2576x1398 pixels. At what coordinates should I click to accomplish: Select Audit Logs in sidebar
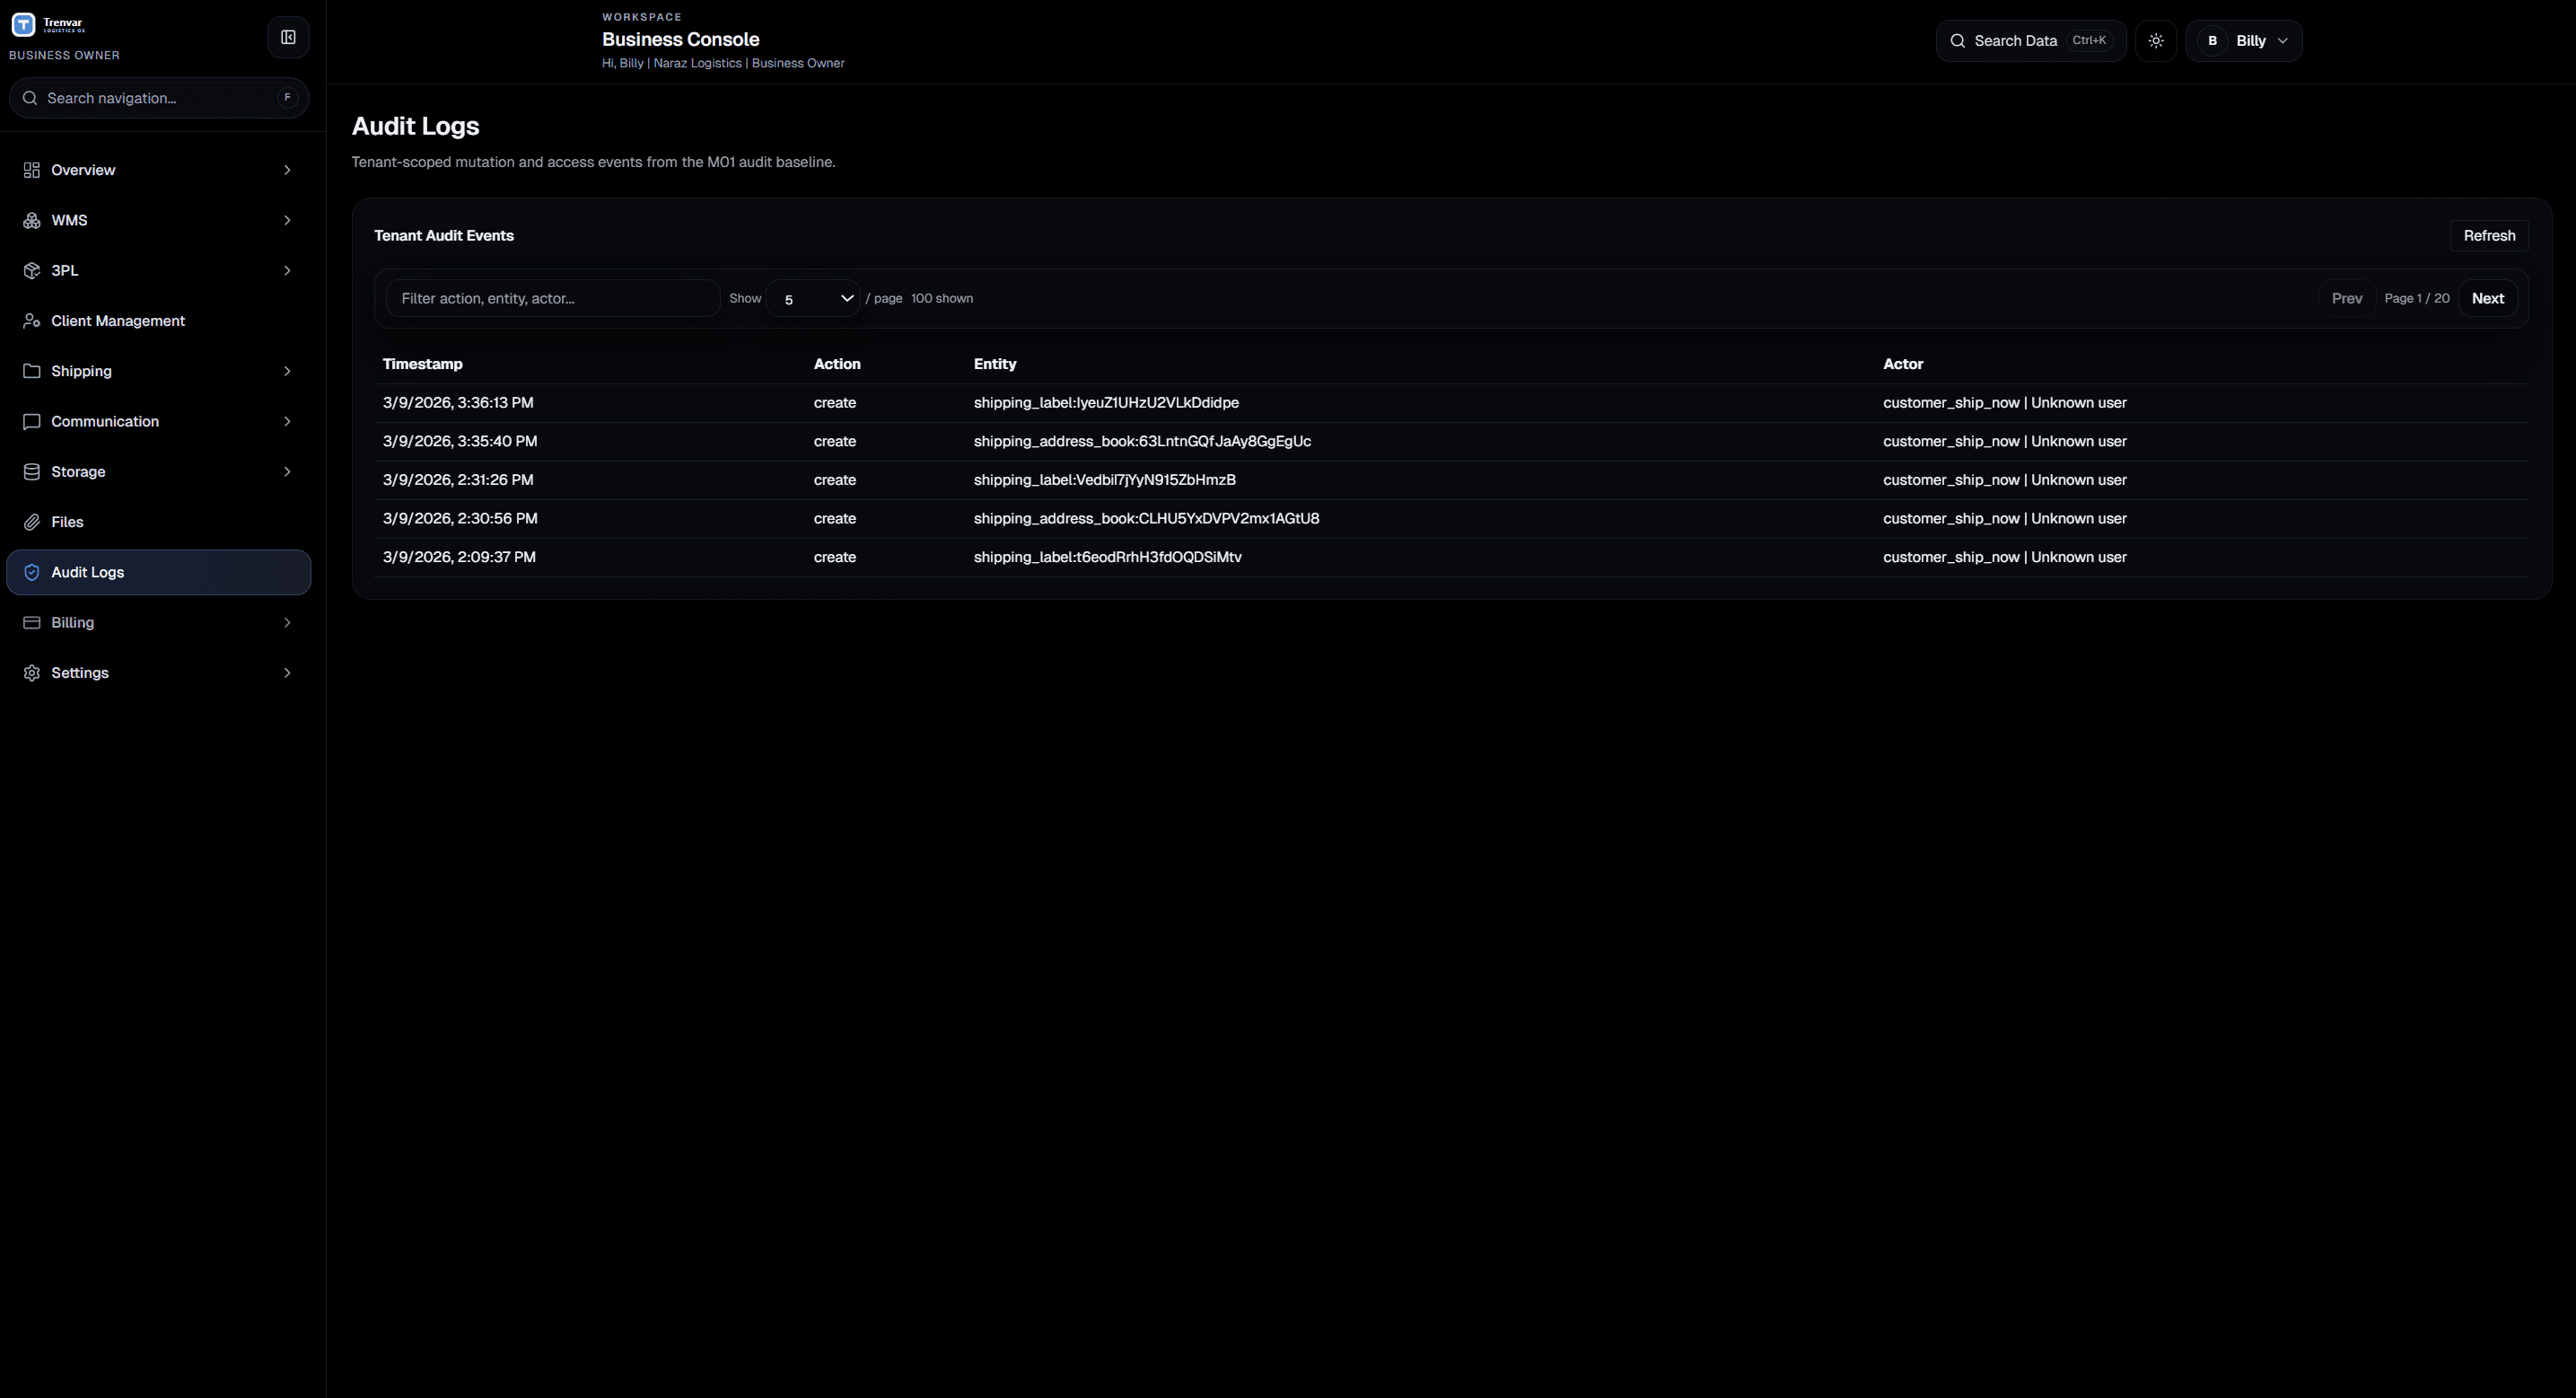tap(88, 572)
